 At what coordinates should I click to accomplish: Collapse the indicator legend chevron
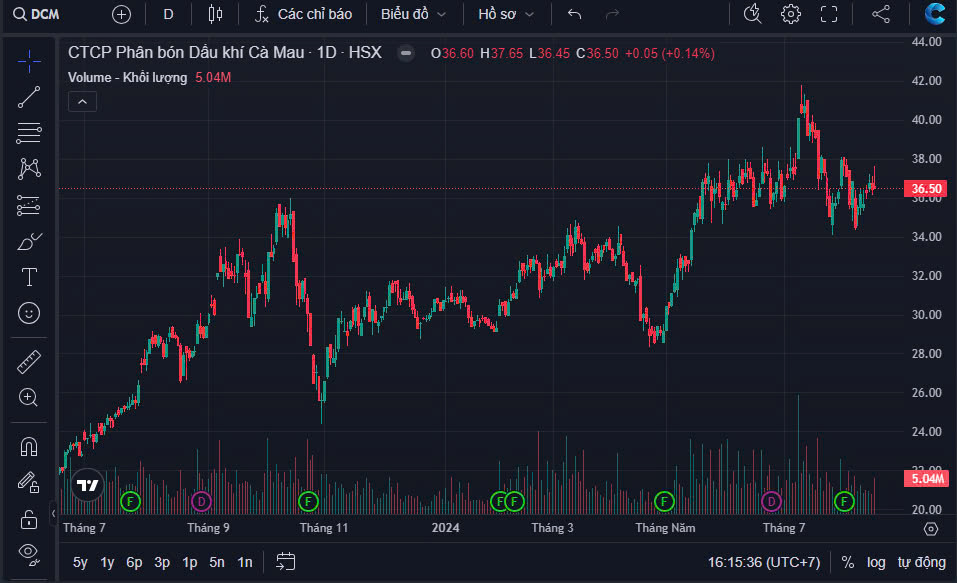click(x=82, y=101)
